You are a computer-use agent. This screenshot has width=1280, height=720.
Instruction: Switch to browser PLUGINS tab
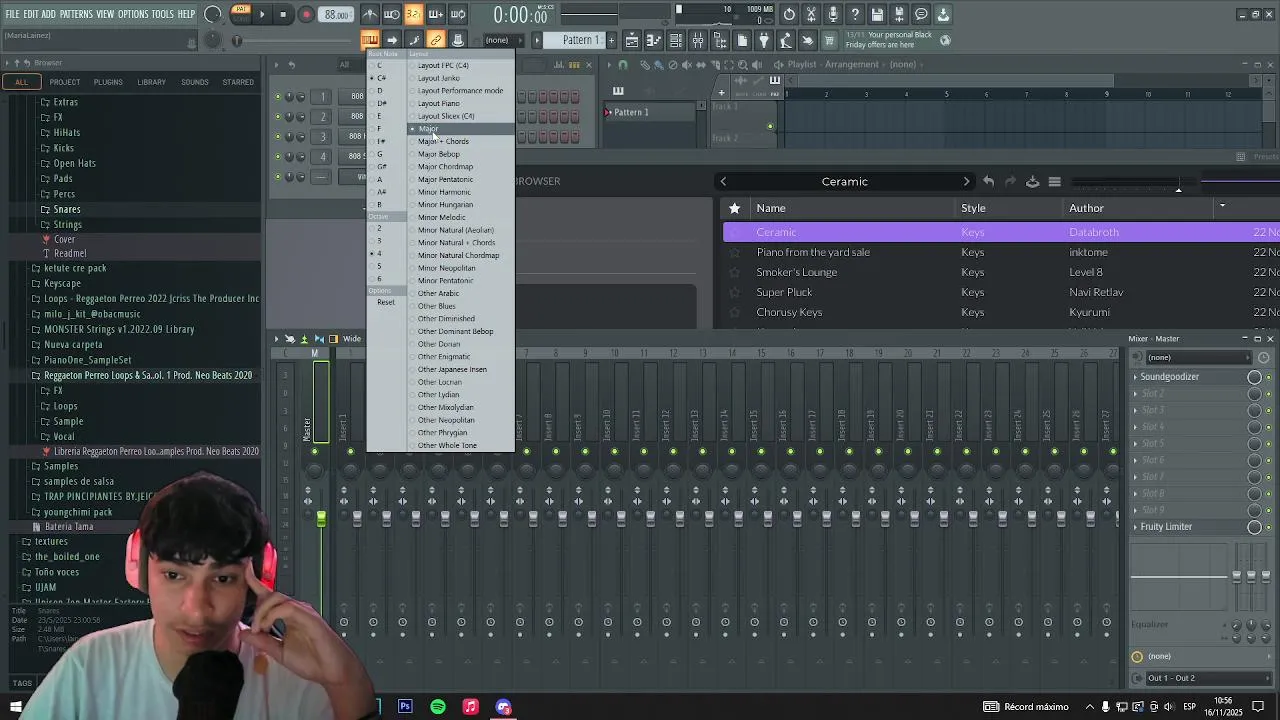tap(108, 82)
